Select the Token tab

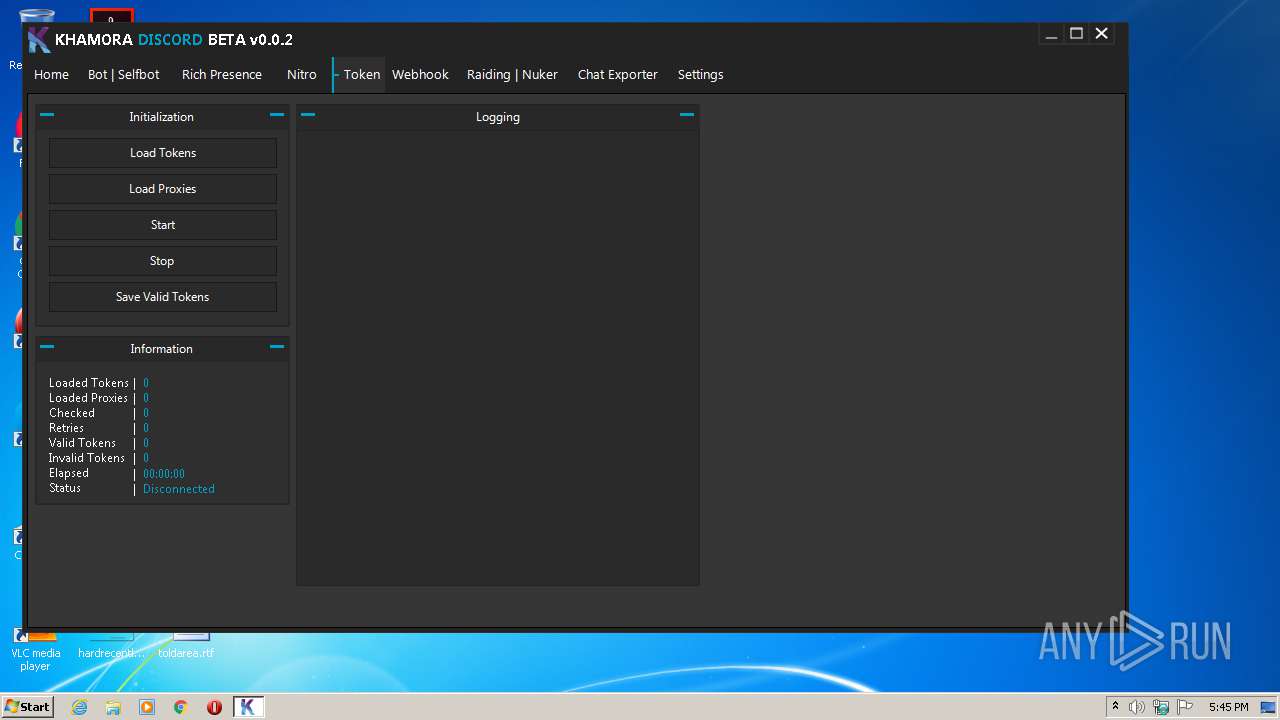click(361, 75)
